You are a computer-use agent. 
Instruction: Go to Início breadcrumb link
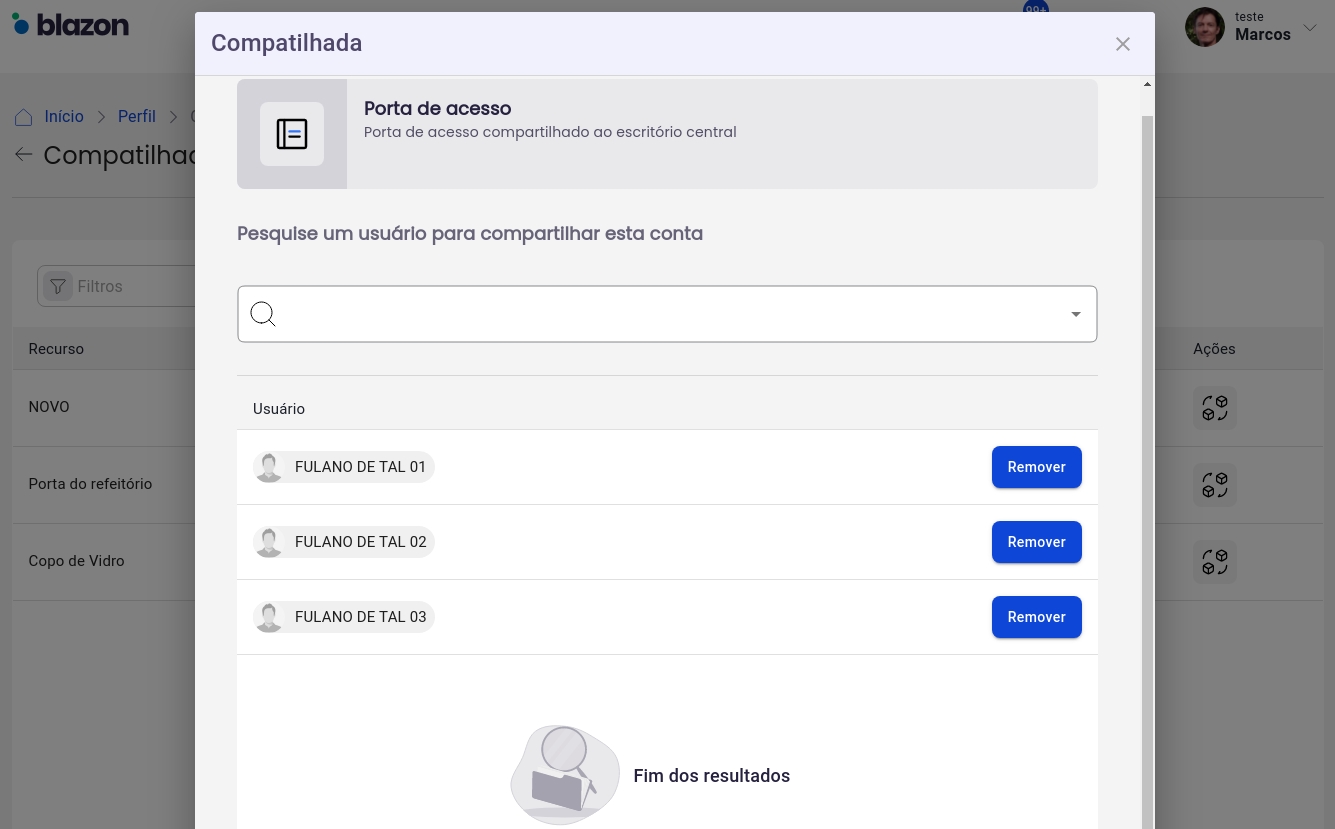64,117
